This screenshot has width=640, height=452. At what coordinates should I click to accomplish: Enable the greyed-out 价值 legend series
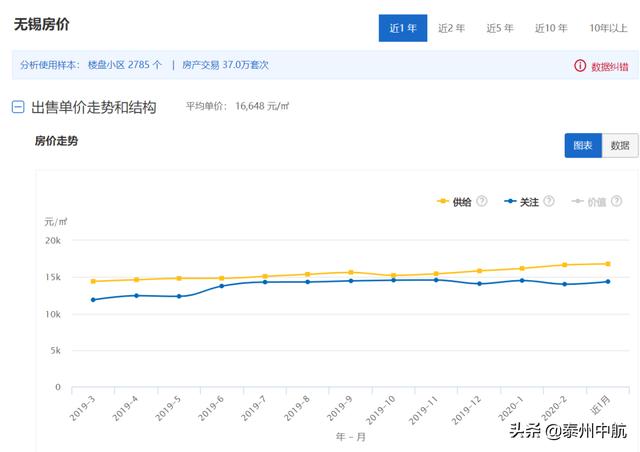tap(589, 202)
